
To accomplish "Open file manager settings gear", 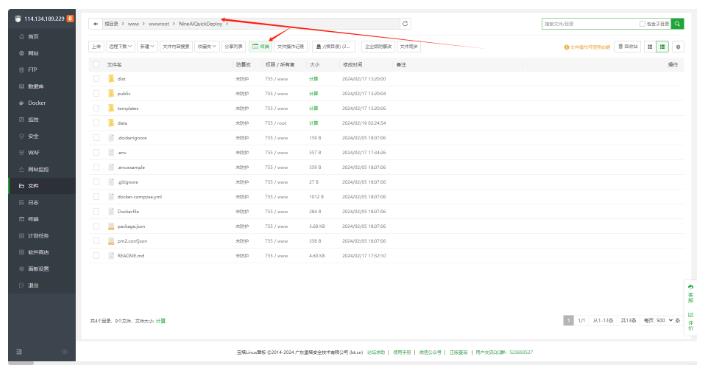I will click(x=678, y=46).
